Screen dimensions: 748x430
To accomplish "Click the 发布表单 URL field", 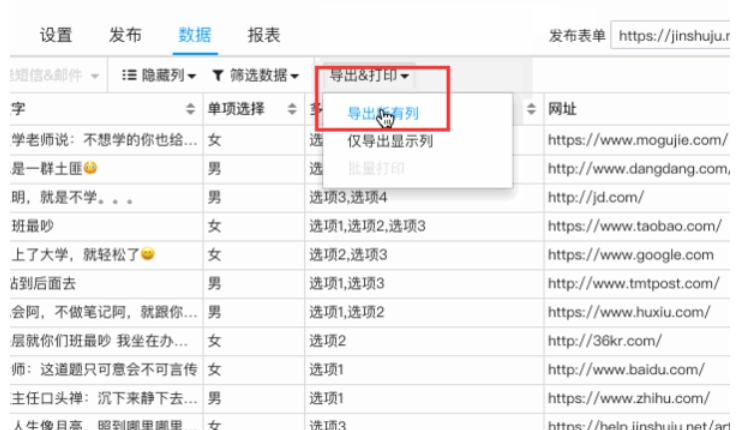I will pos(670,35).
